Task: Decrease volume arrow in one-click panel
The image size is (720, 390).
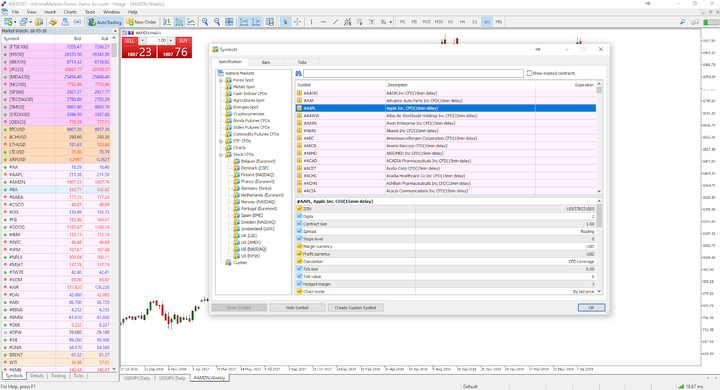Action: [142, 41]
